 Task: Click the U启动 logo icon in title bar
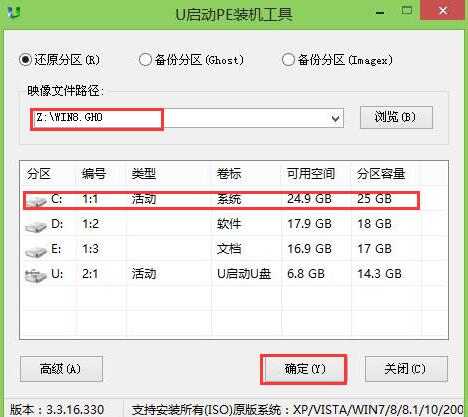(x=14, y=13)
